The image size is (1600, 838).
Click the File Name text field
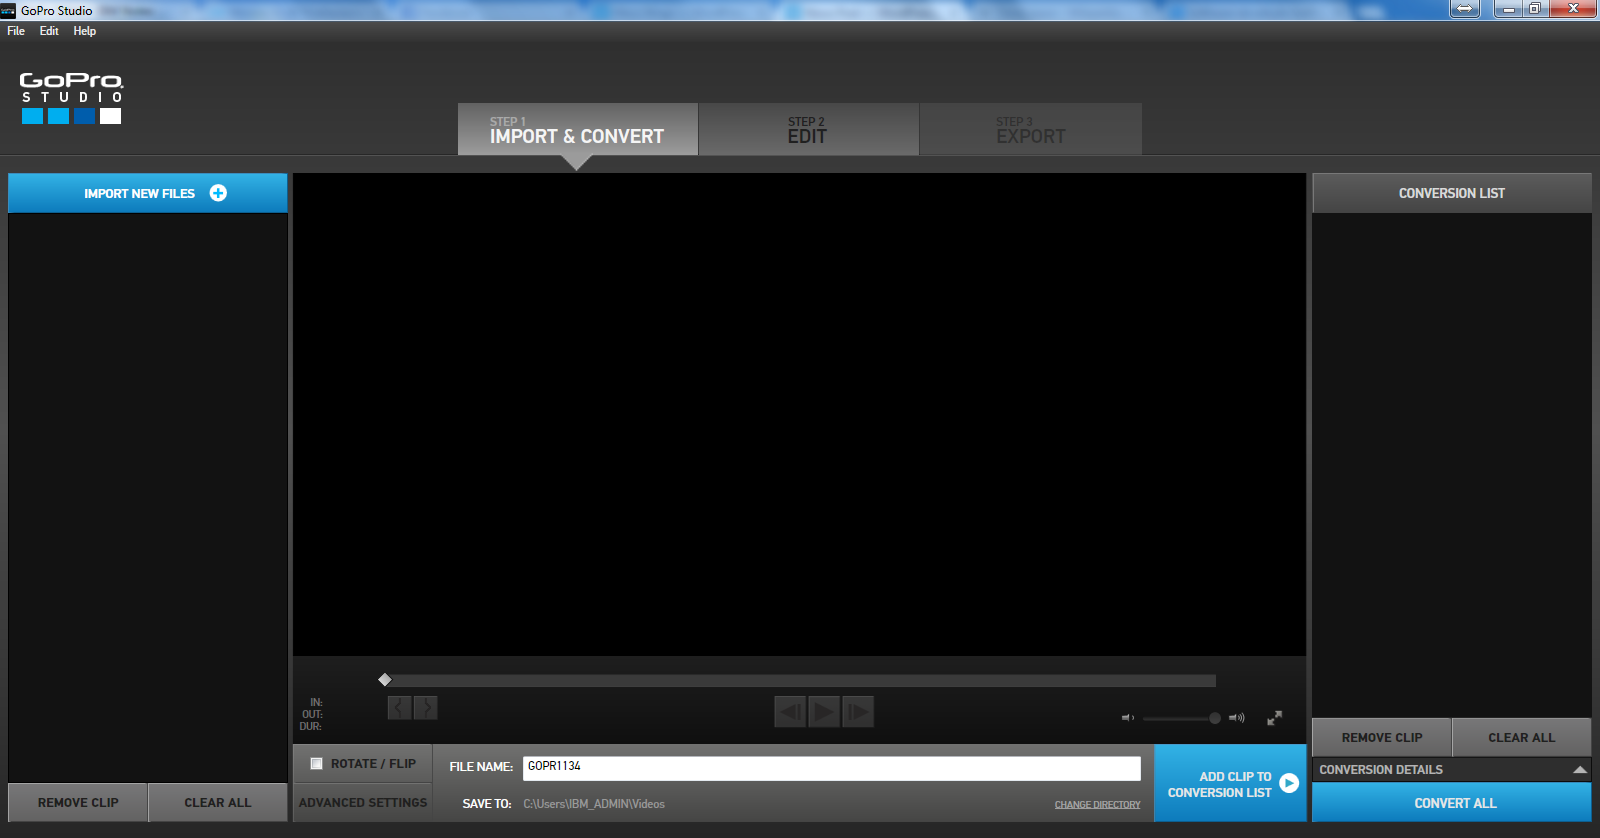click(x=831, y=767)
